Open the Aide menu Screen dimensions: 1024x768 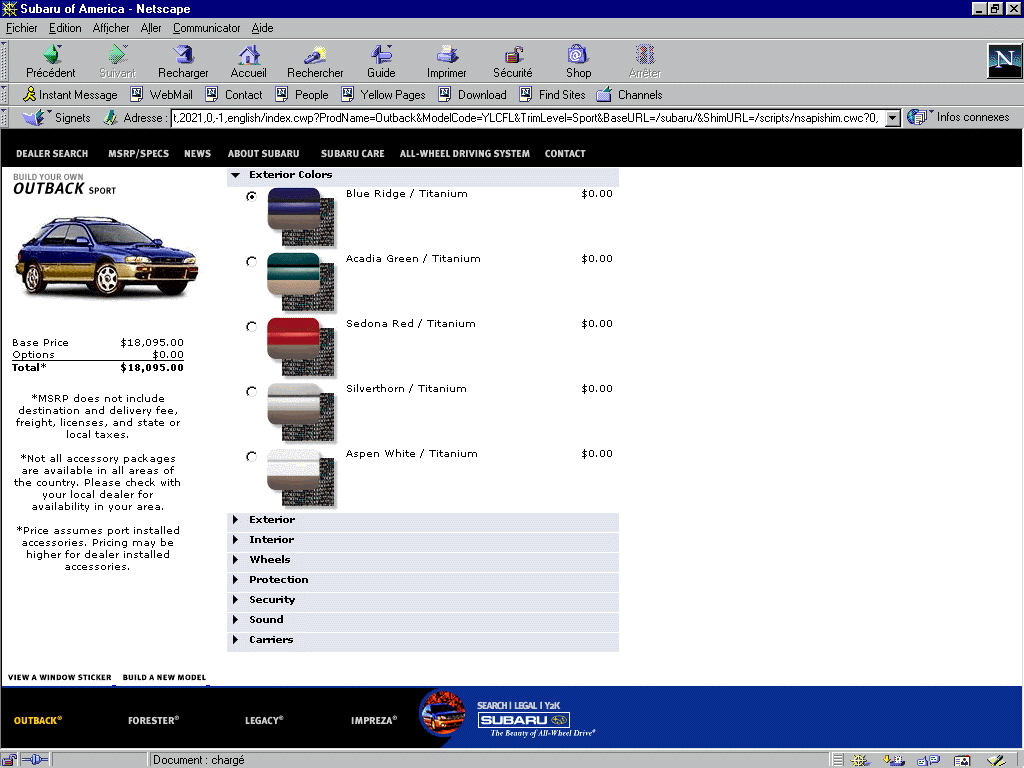pyautogui.click(x=262, y=28)
